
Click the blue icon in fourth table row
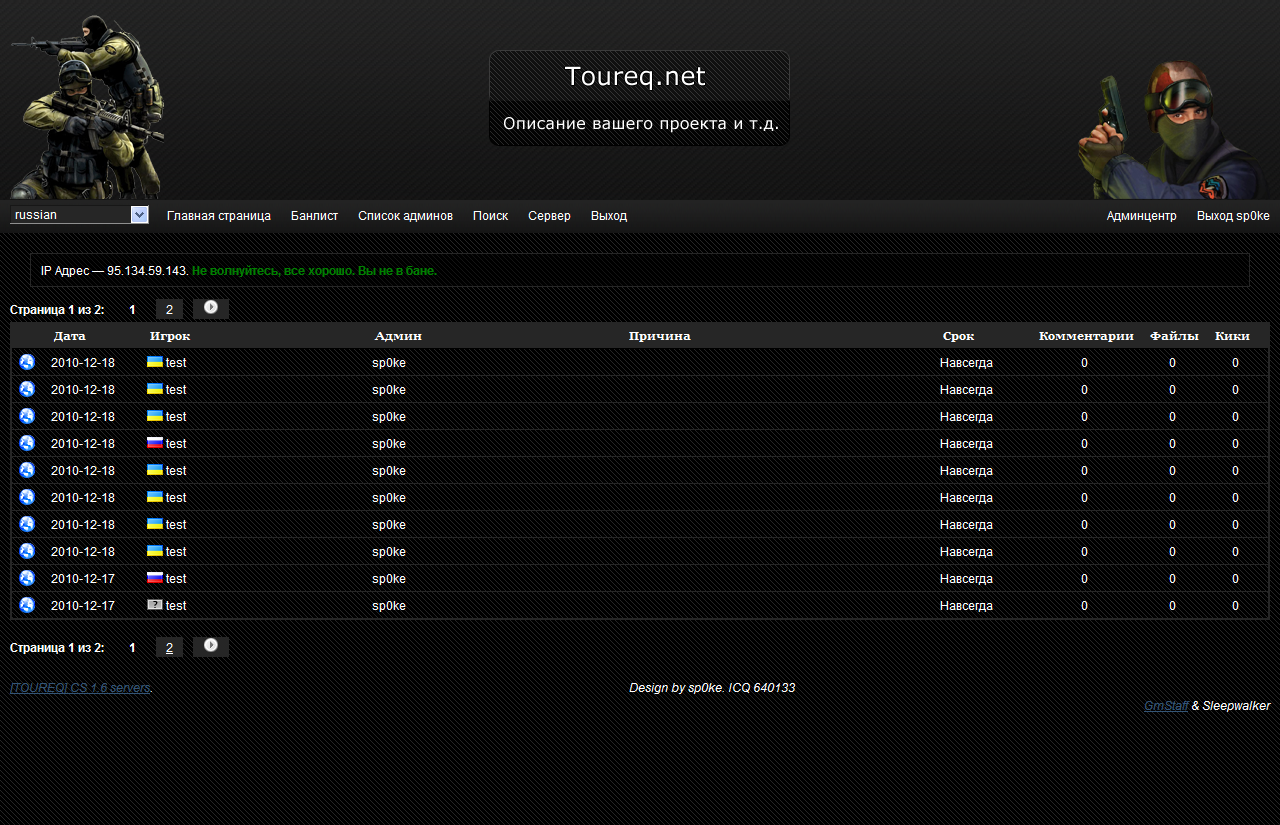click(27, 443)
